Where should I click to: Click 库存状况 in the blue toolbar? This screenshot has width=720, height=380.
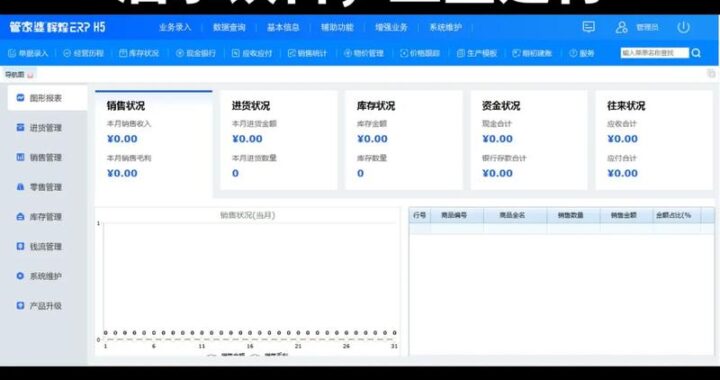coord(139,53)
